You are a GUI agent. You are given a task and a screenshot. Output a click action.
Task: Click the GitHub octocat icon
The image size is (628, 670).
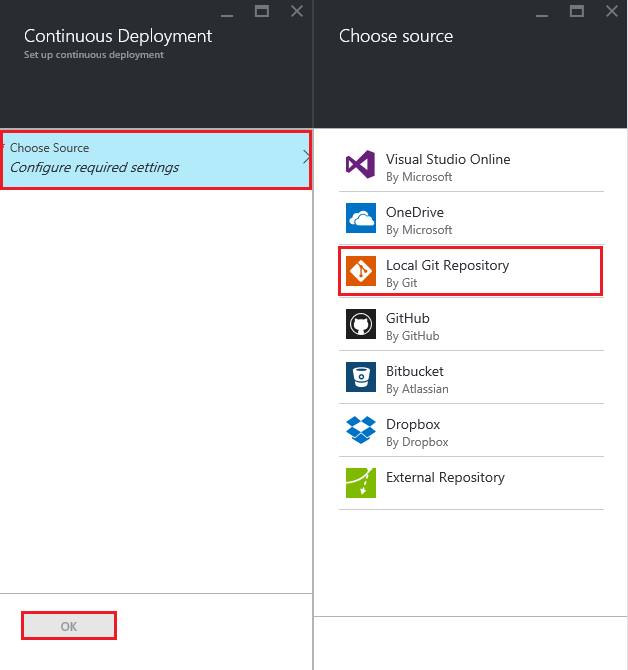361,324
